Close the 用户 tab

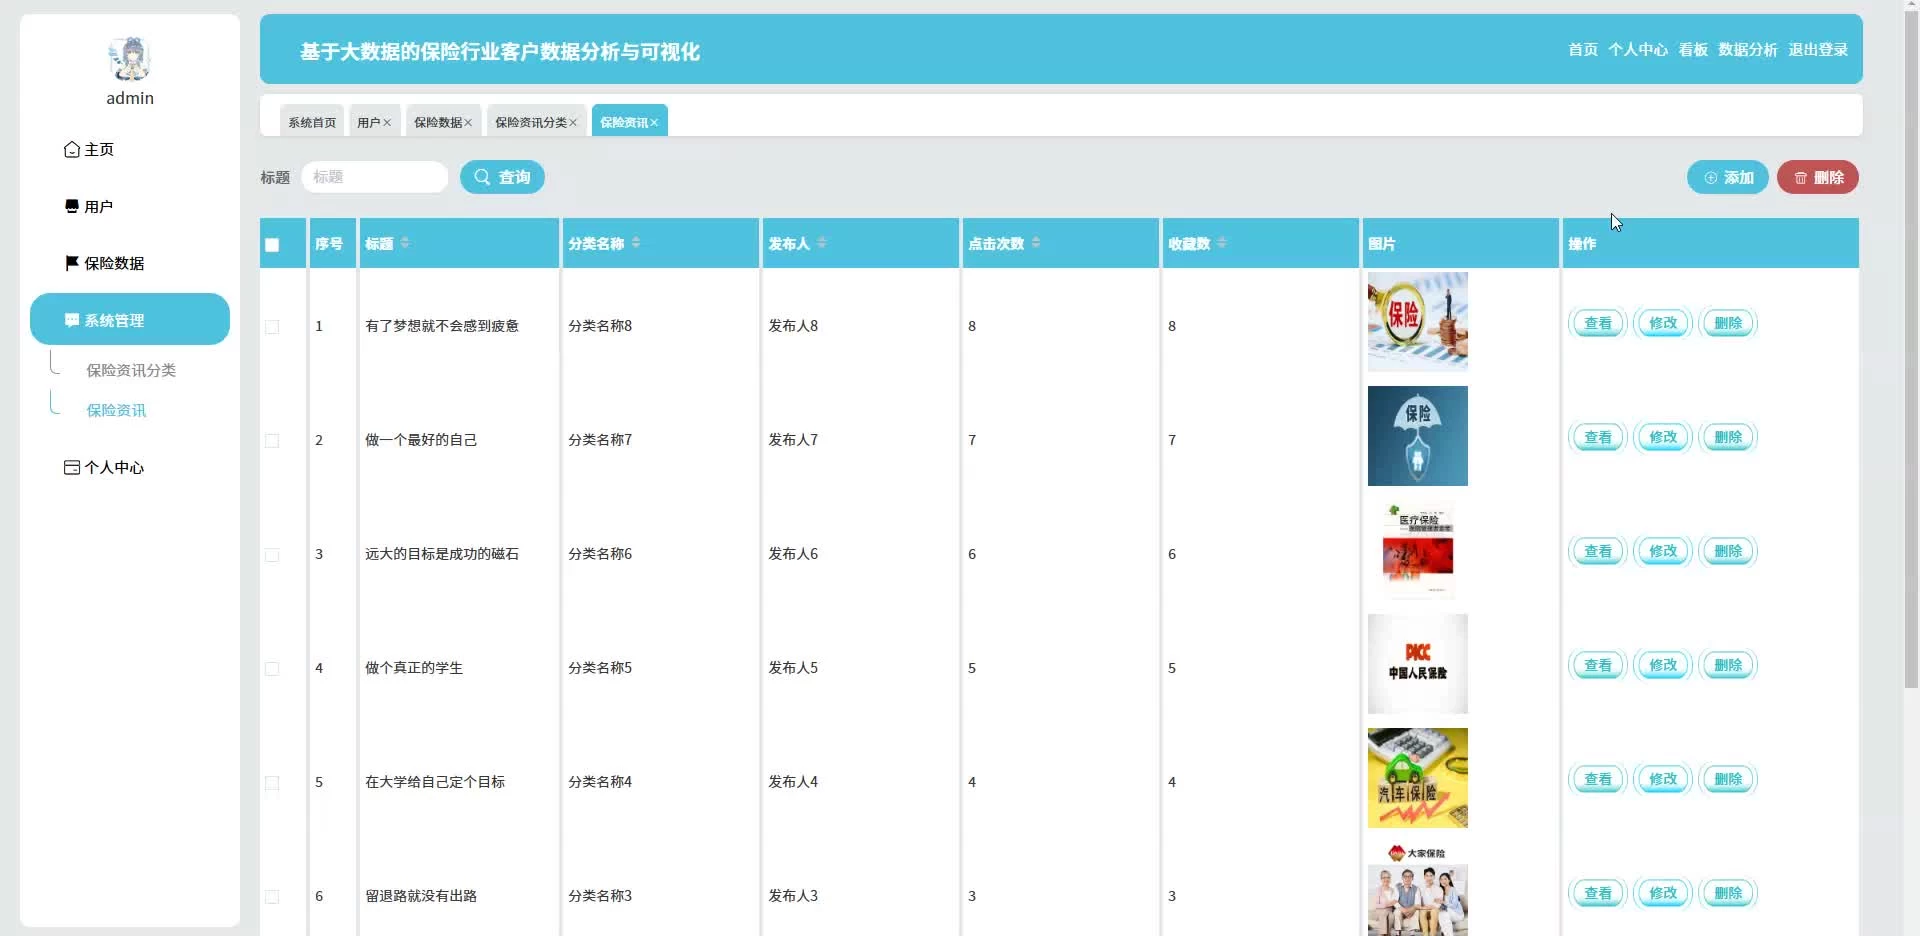[387, 123]
